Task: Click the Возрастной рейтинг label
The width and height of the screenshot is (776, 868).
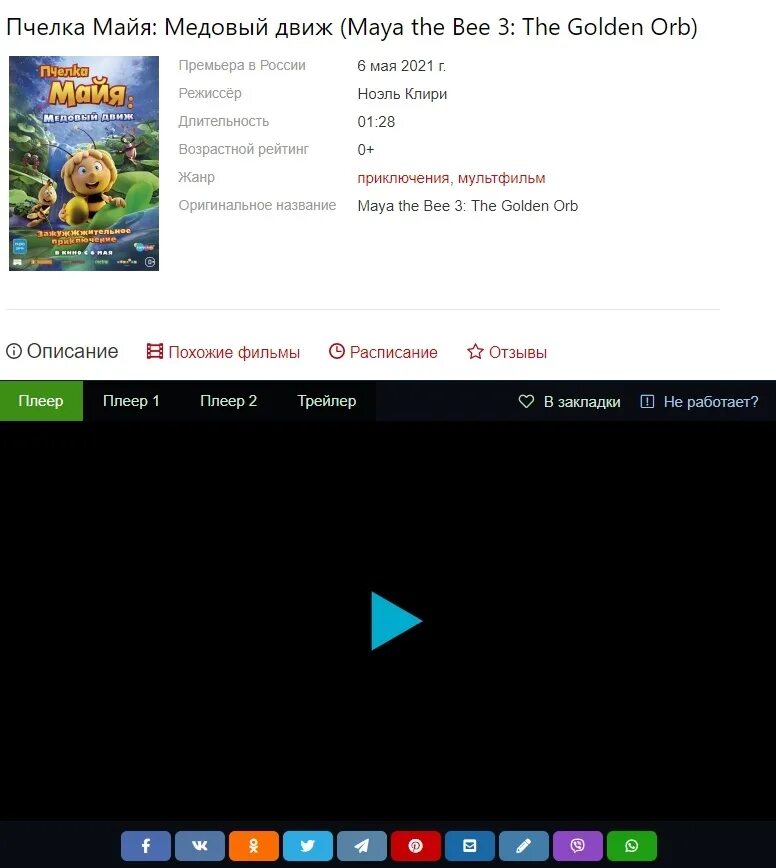Action: [244, 149]
